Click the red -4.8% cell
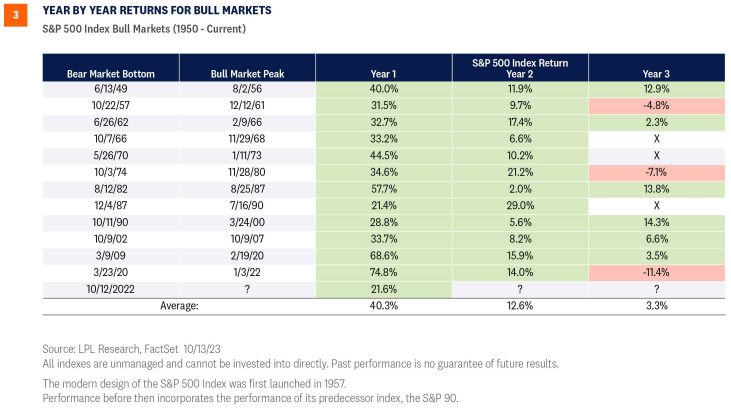Screen dimensions: 731x408 click(x=656, y=103)
